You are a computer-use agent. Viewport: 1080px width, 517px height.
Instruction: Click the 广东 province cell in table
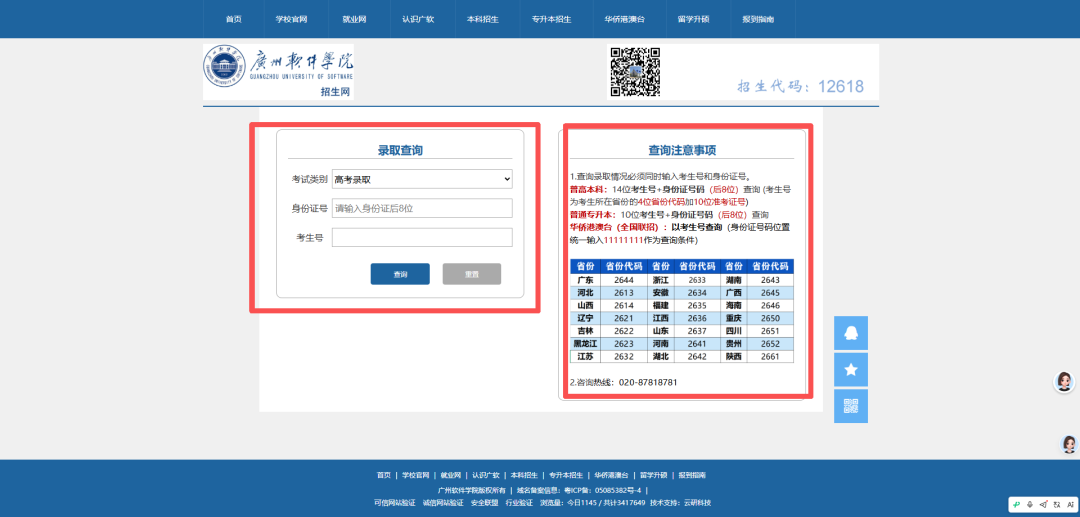585,280
